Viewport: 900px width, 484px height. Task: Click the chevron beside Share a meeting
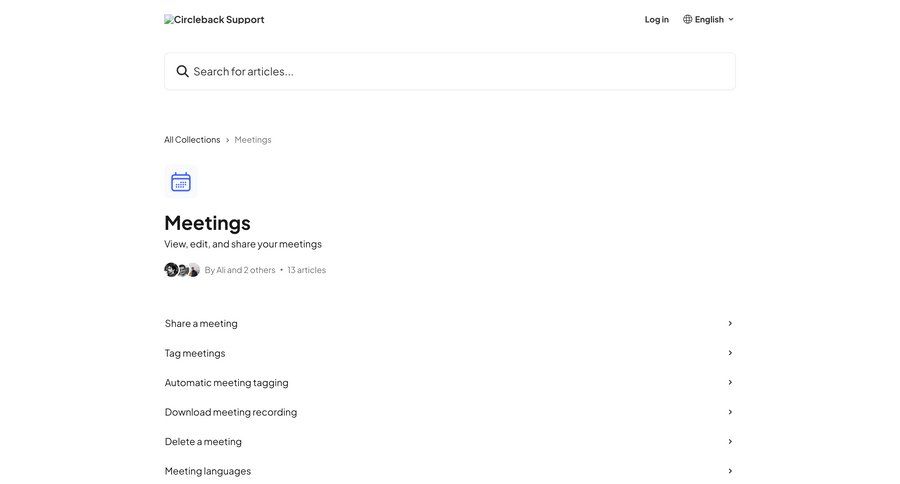coord(730,323)
